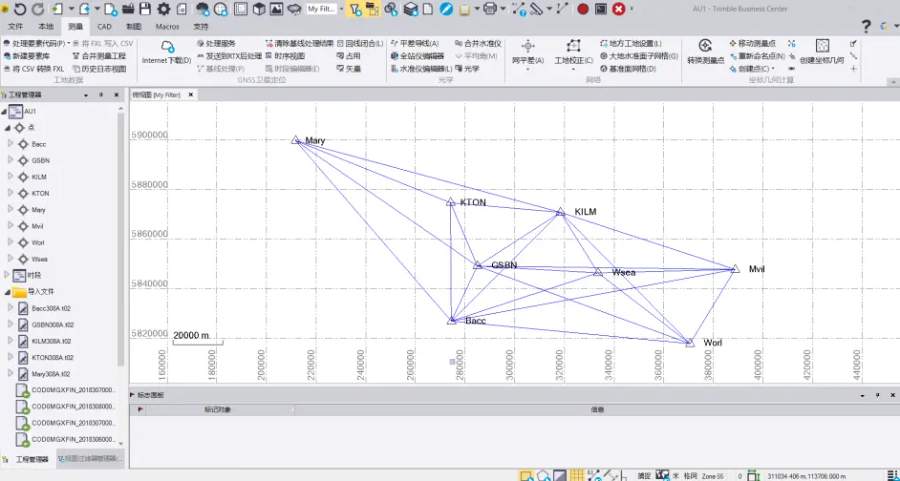Click the globe map icon in toolbar
Viewport: 900px width, 481px height.
pos(221,9)
